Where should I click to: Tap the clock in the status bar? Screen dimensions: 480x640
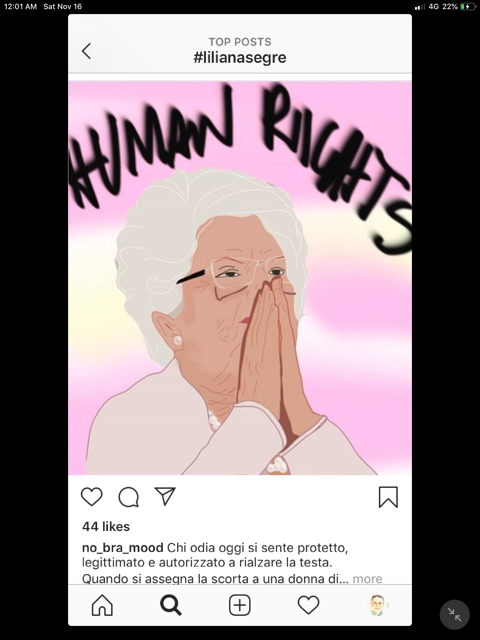[20, 7]
